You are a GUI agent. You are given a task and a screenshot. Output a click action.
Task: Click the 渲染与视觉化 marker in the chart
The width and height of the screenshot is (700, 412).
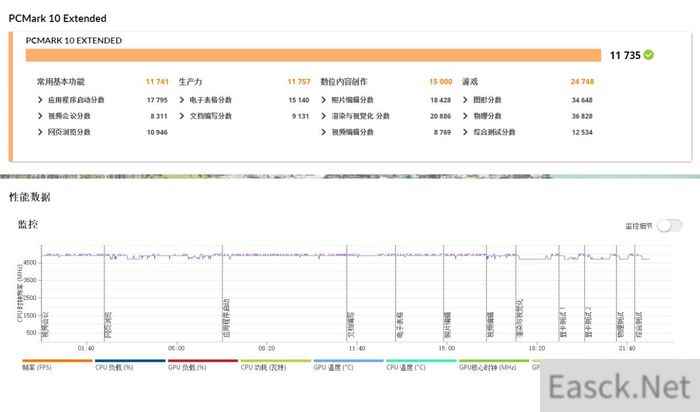520,318
